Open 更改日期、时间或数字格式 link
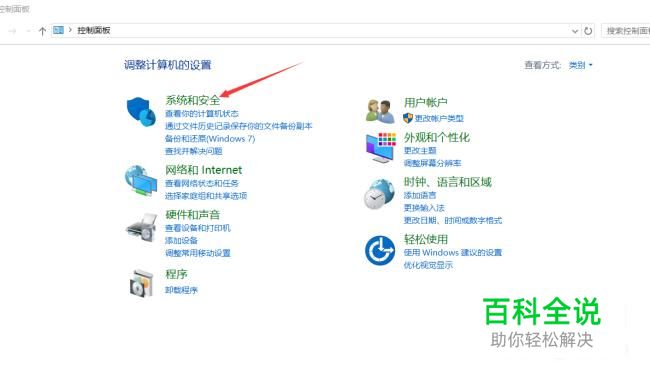 pyautogui.click(x=453, y=220)
